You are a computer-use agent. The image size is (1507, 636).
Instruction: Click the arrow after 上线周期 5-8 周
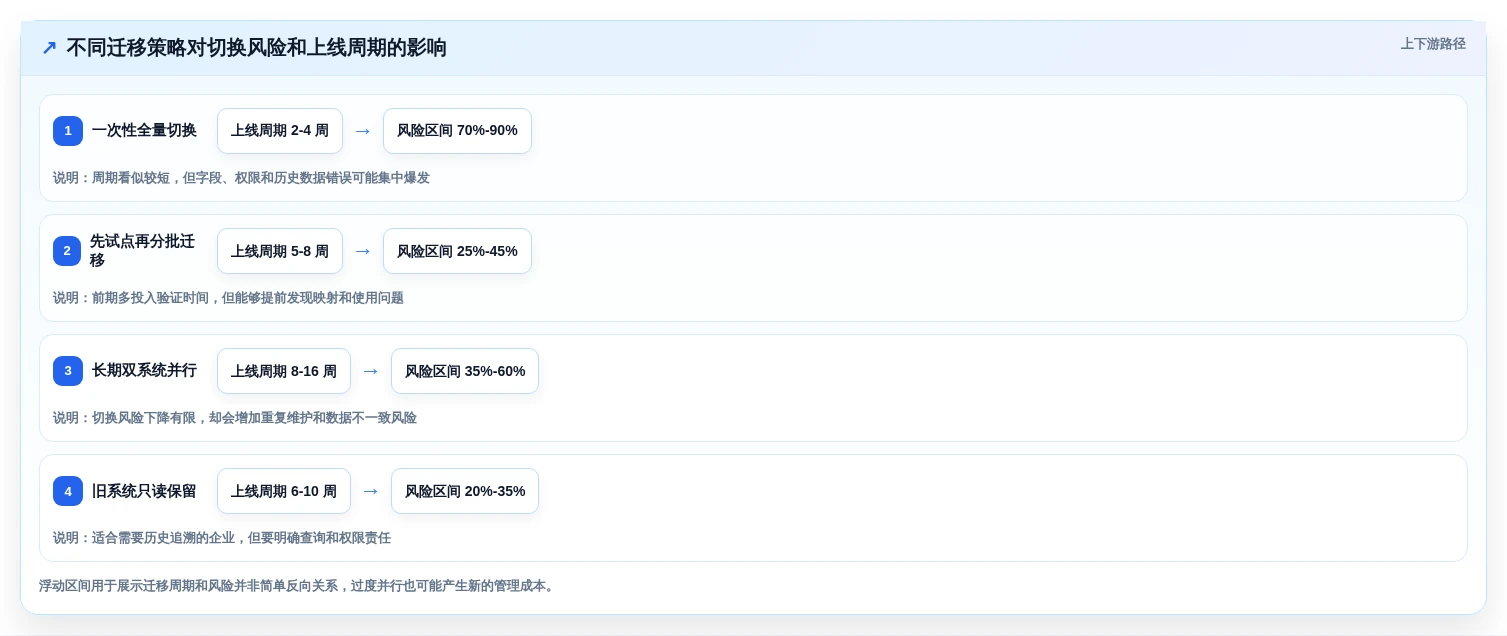click(x=363, y=251)
